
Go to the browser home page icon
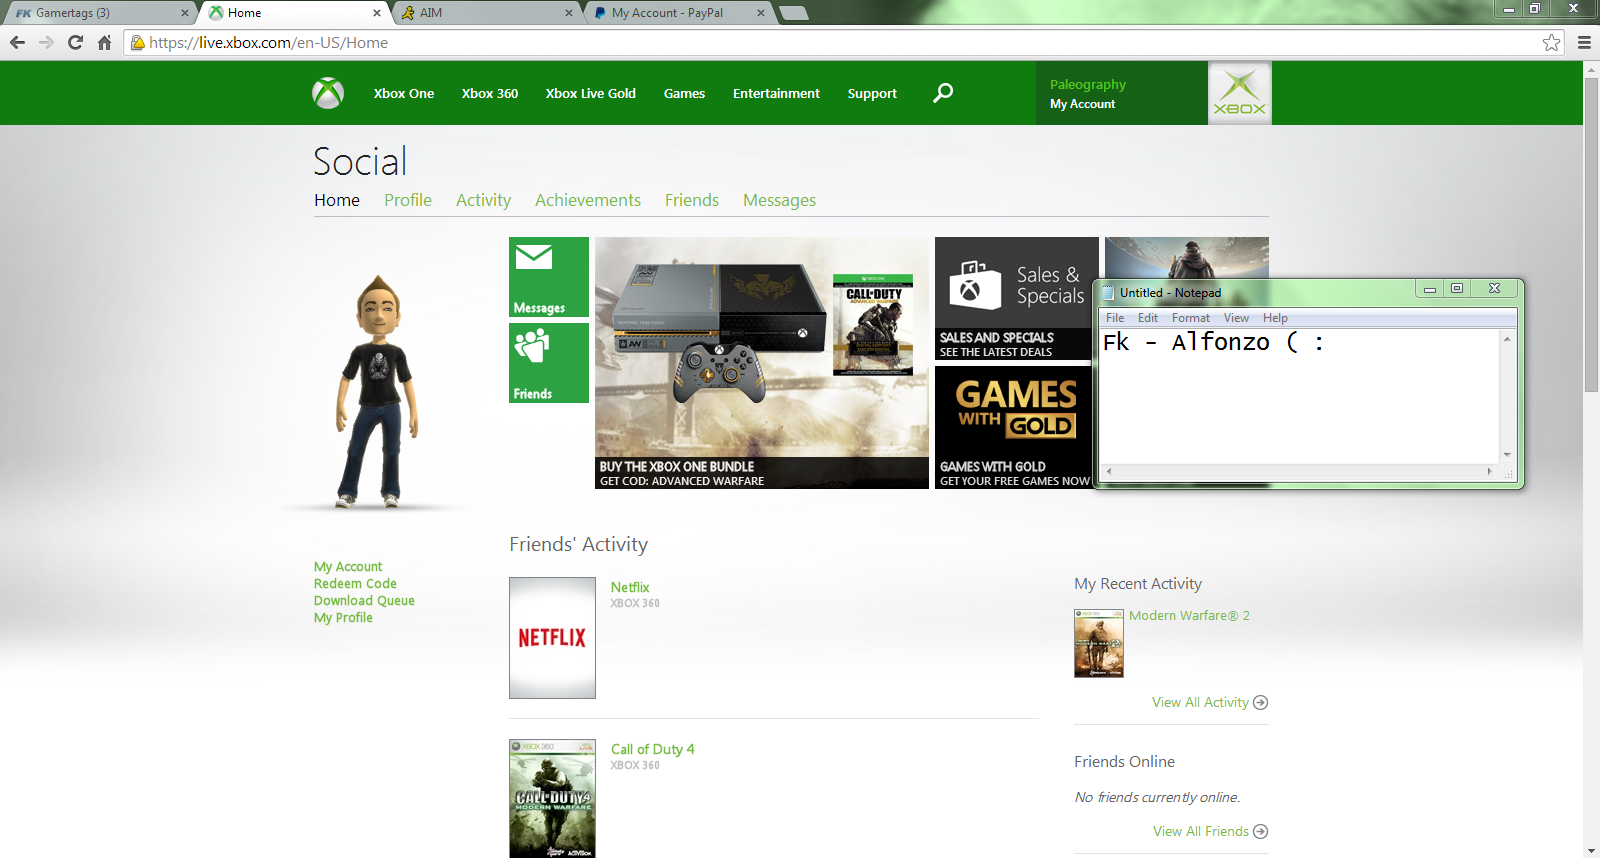104,42
